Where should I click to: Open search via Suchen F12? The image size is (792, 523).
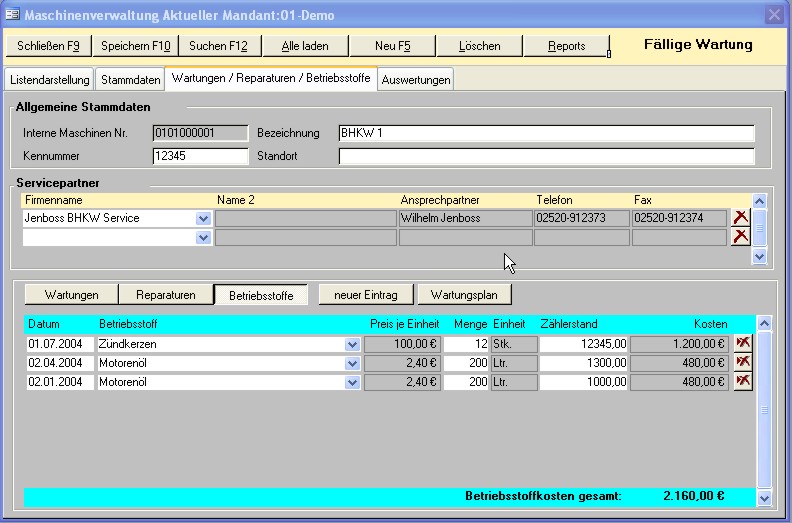point(218,46)
